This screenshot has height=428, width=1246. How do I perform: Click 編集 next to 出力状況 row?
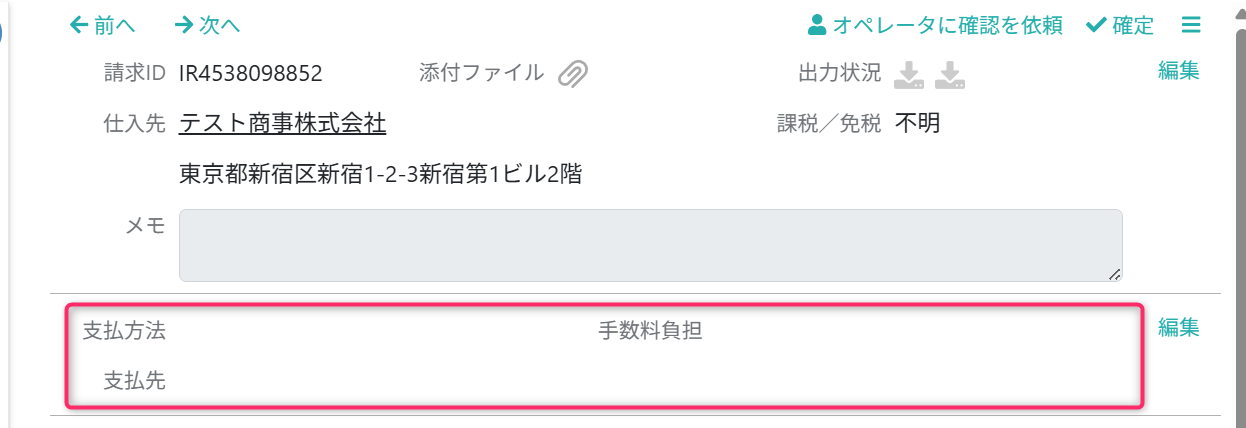(1179, 71)
